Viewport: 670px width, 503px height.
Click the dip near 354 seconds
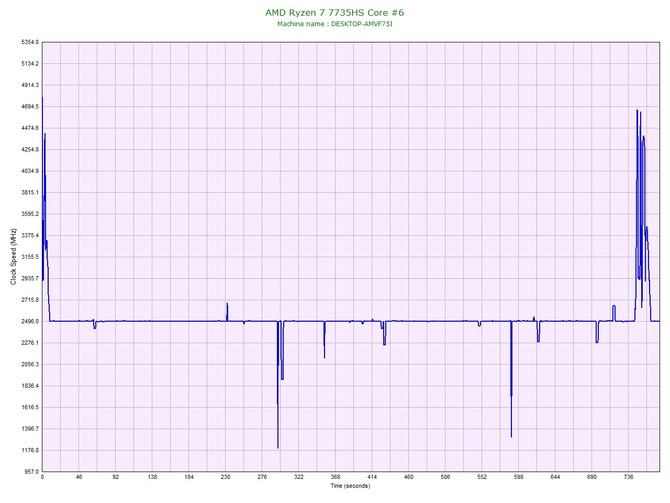point(324,357)
